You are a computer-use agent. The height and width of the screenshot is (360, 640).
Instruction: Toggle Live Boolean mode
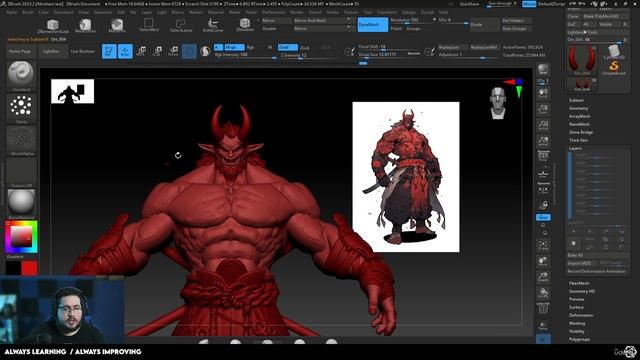pos(82,51)
